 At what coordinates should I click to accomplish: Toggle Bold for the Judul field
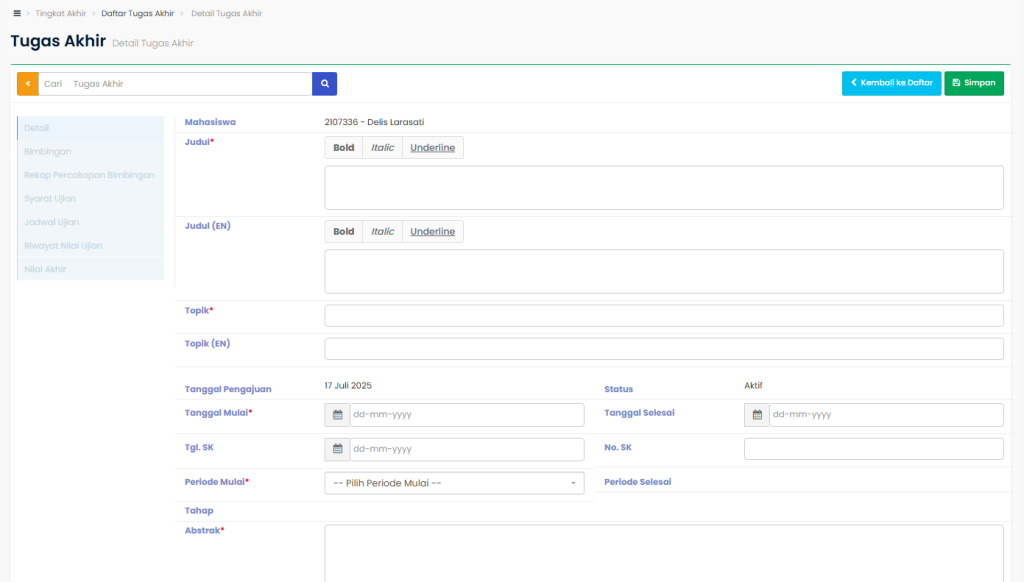click(343, 148)
